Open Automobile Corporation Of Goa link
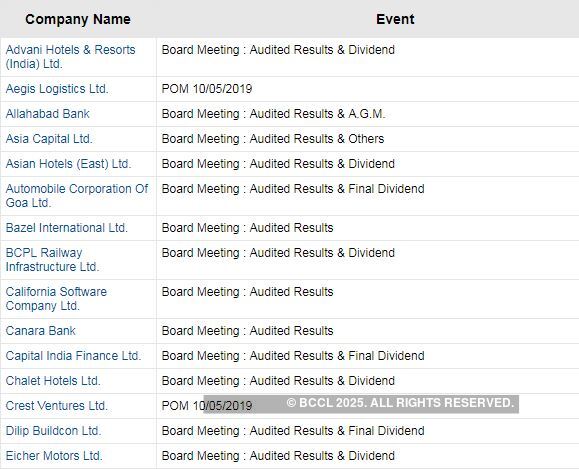This screenshot has height=469, width=579. pyautogui.click(x=77, y=196)
